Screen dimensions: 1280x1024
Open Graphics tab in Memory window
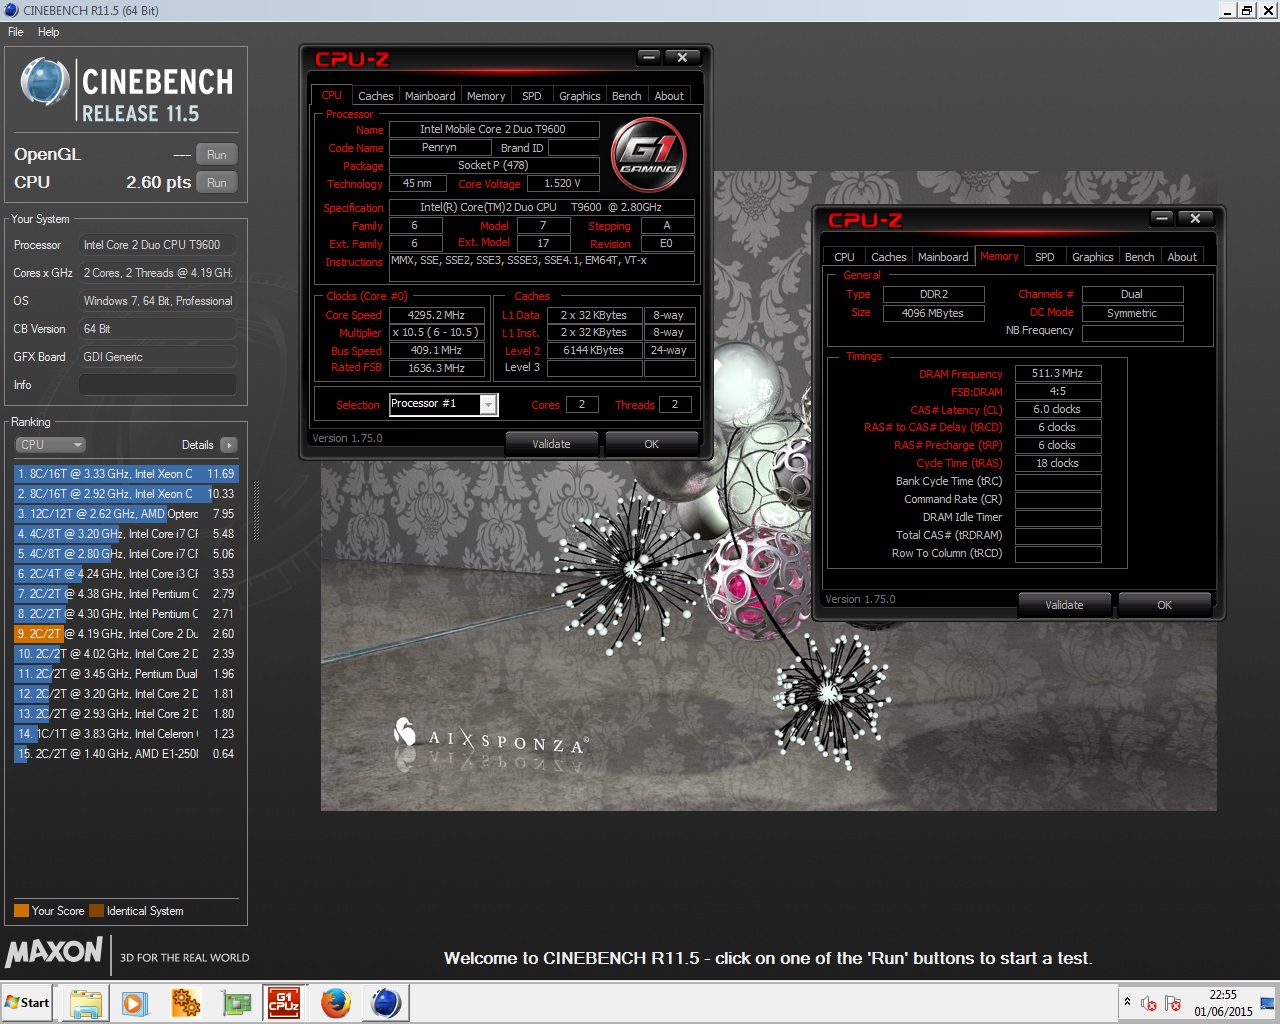(1093, 257)
